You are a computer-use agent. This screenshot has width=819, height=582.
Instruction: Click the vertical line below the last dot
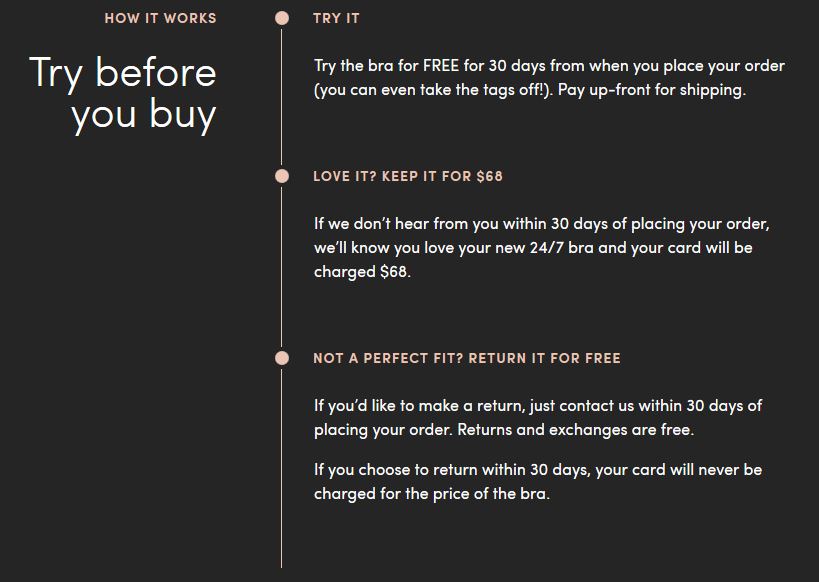[282, 468]
